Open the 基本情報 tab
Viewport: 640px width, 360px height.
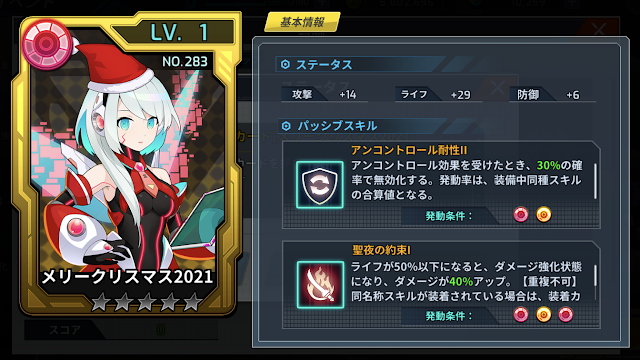click(302, 22)
